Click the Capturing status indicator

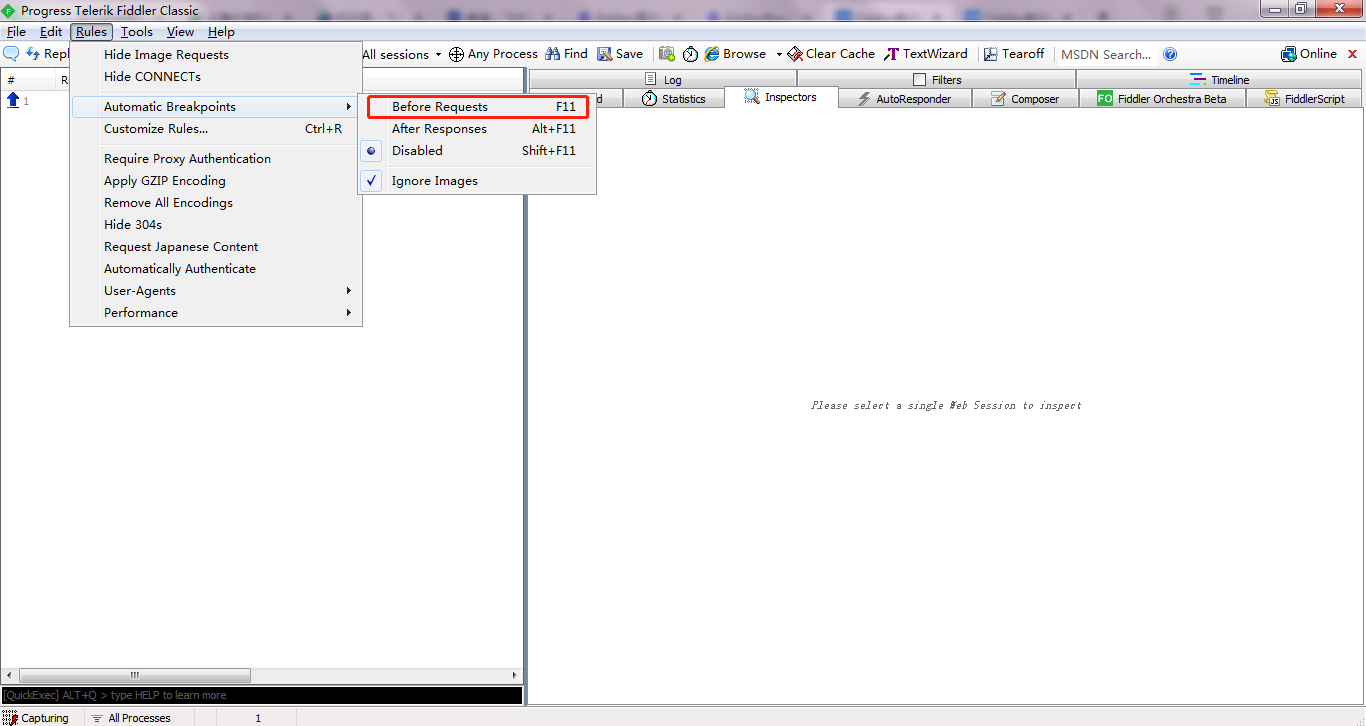36,718
